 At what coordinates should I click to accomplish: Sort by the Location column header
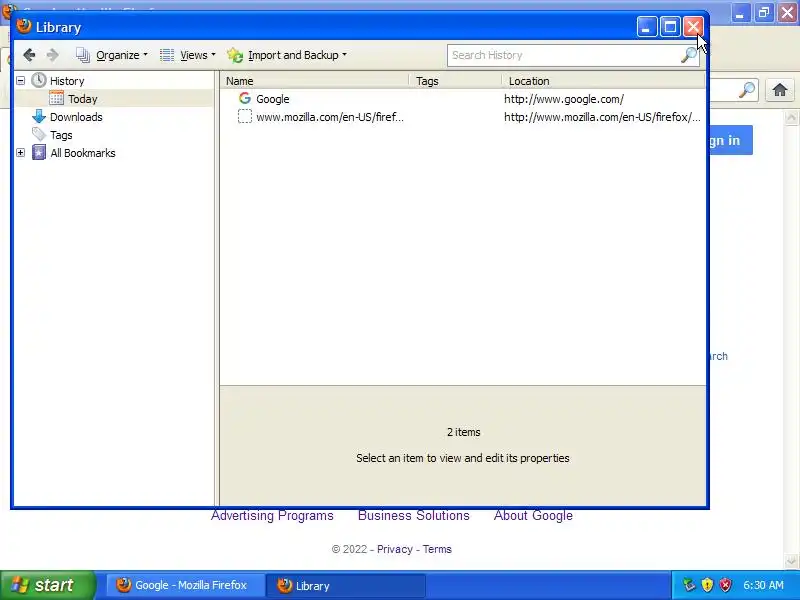(x=604, y=81)
